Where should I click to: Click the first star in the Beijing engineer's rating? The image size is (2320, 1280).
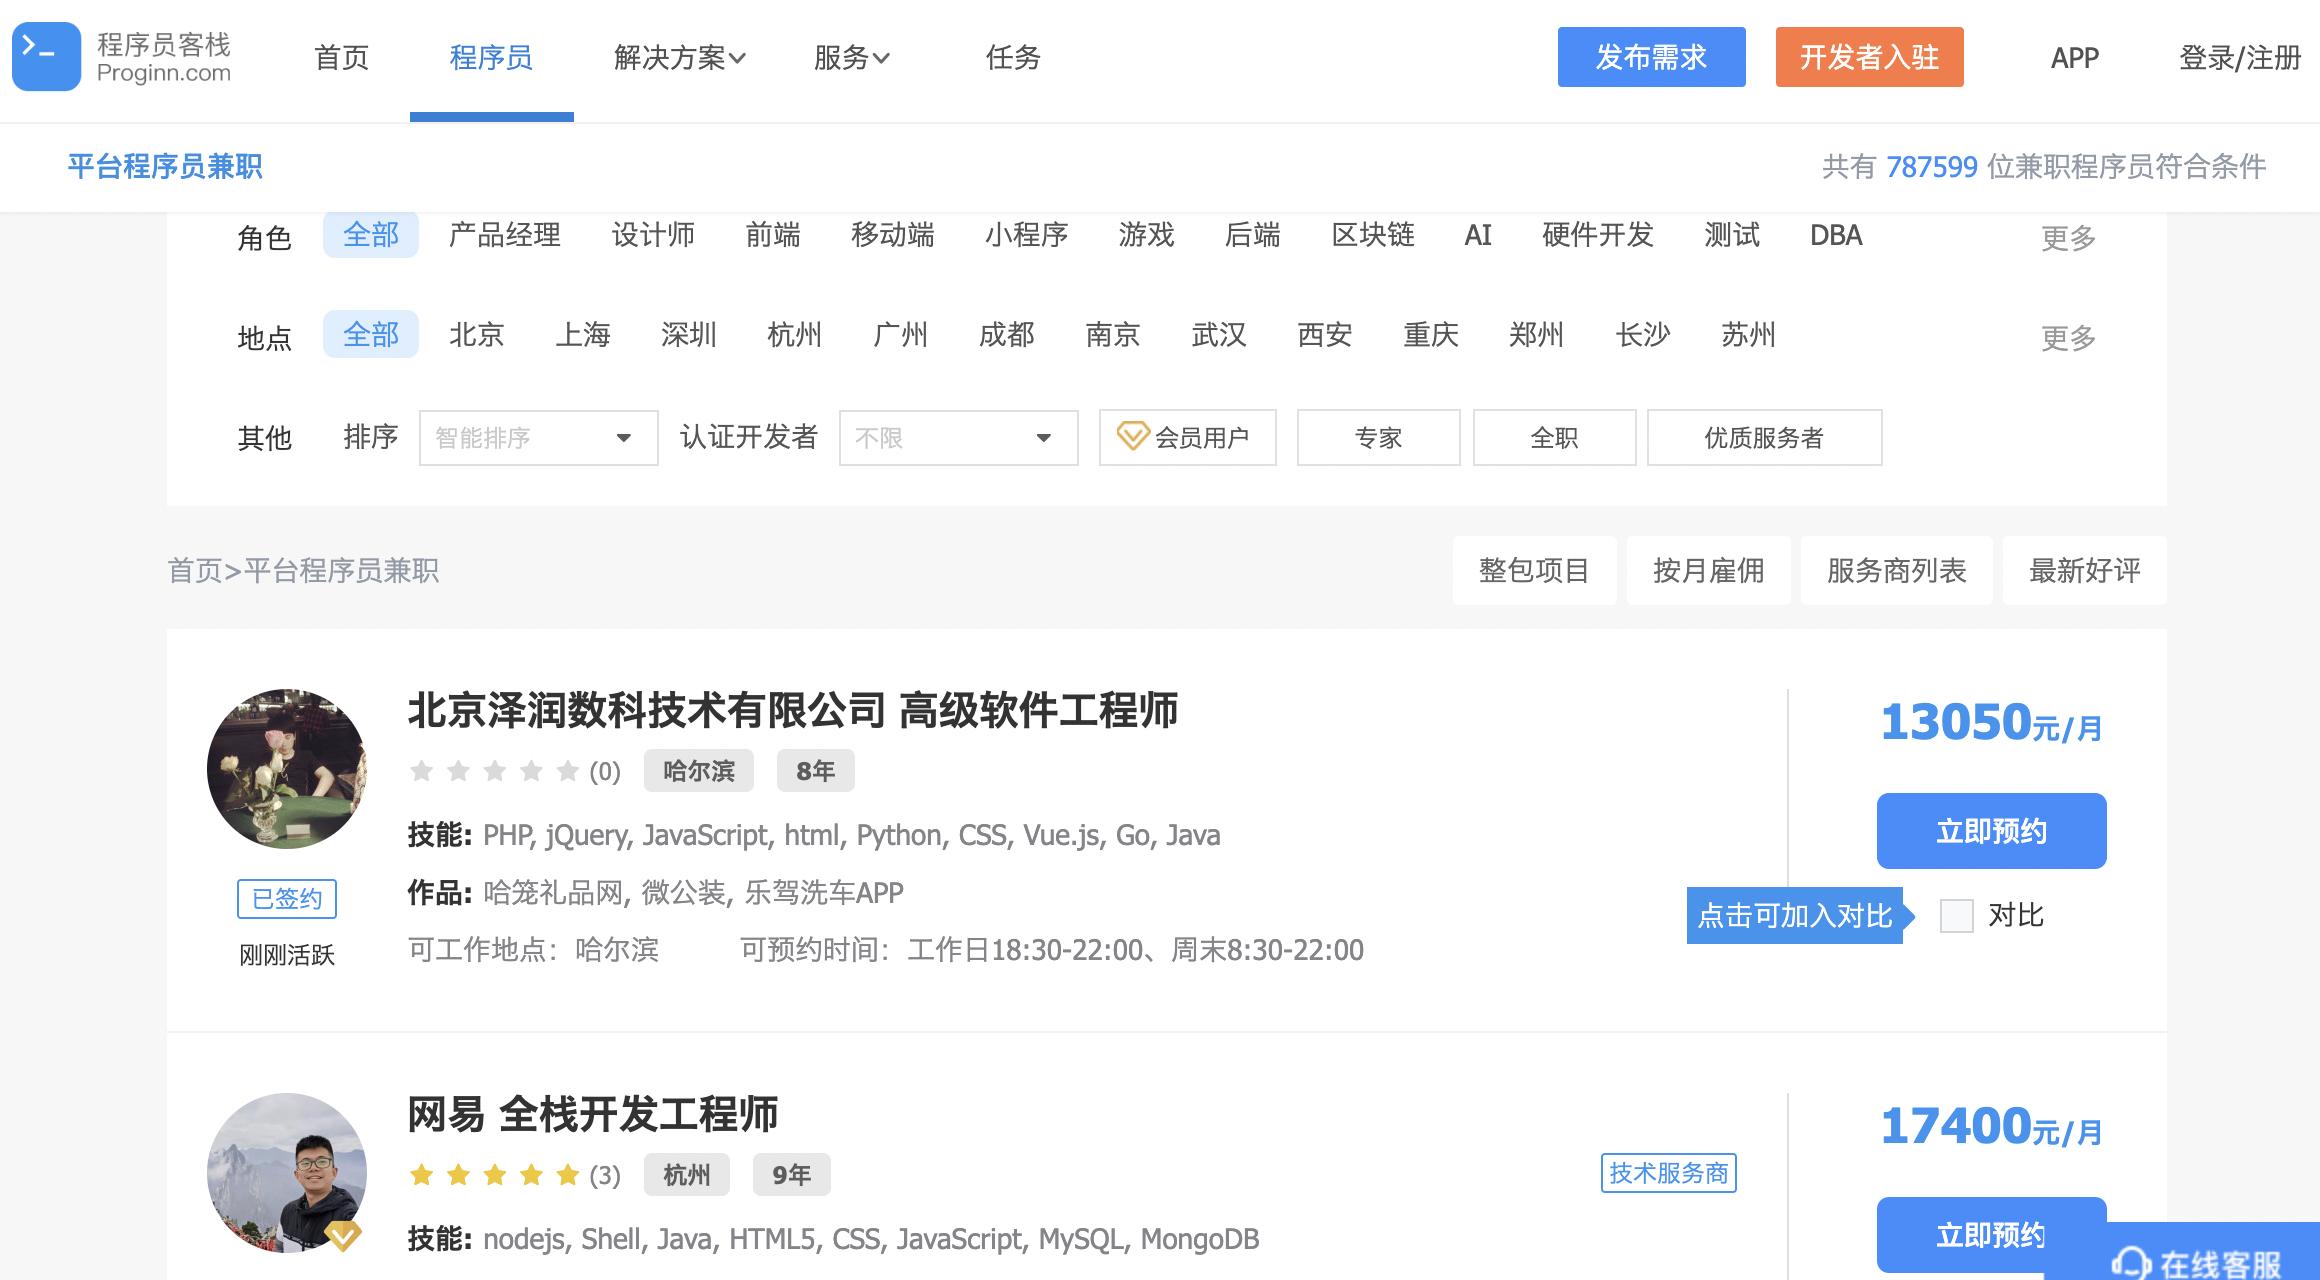(x=420, y=770)
